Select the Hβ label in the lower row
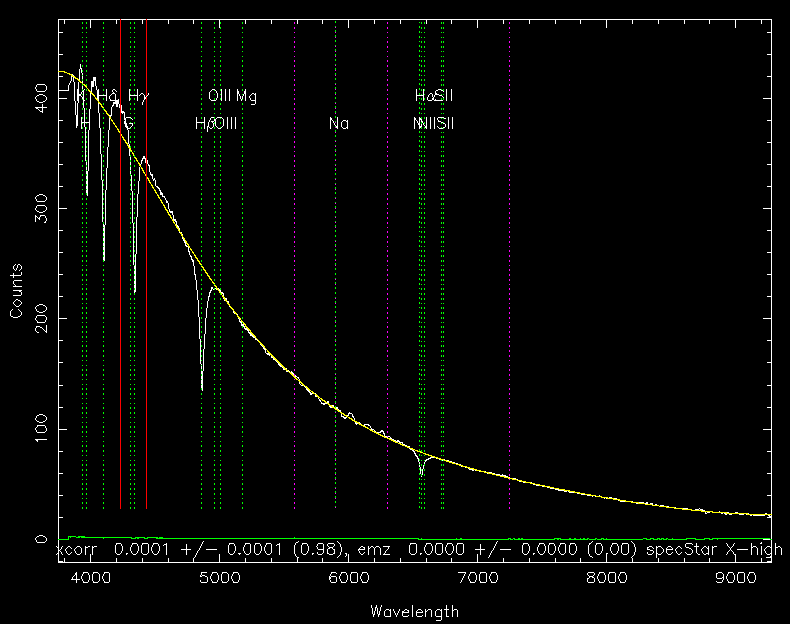Screen dimensions: 790x624 tap(203, 124)
